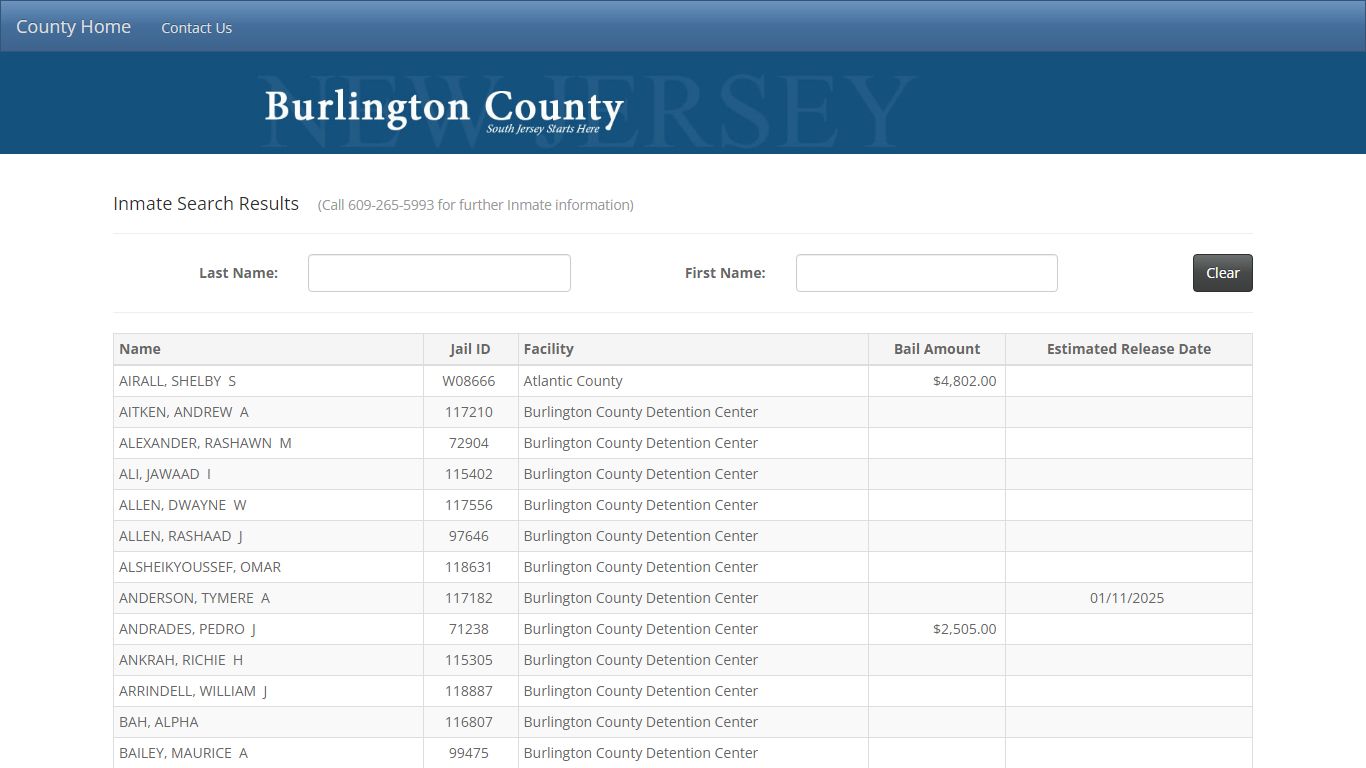
Task: Click the Inmate Search Results heading
Action: [x=206, y=204]
